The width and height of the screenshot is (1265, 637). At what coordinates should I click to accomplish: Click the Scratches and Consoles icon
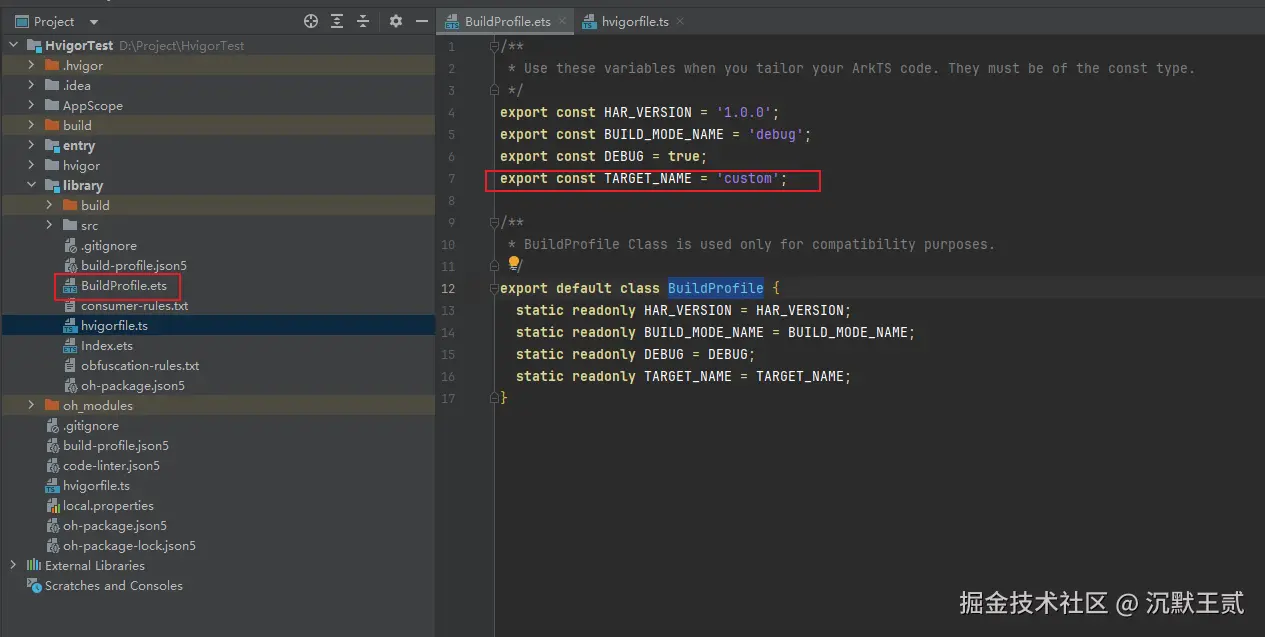click(x=34, y=585)
